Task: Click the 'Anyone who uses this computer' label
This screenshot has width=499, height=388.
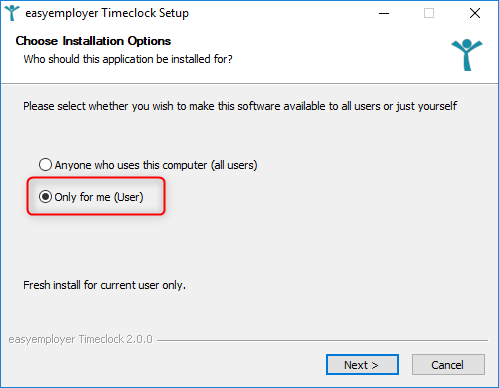Action: pyautogui.click(x=156, y=165)
